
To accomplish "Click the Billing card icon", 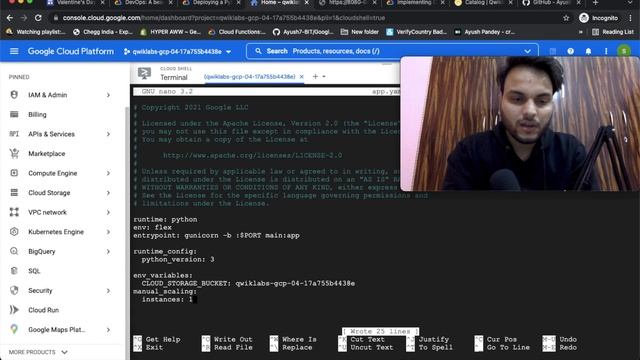I will pos(14,114).
